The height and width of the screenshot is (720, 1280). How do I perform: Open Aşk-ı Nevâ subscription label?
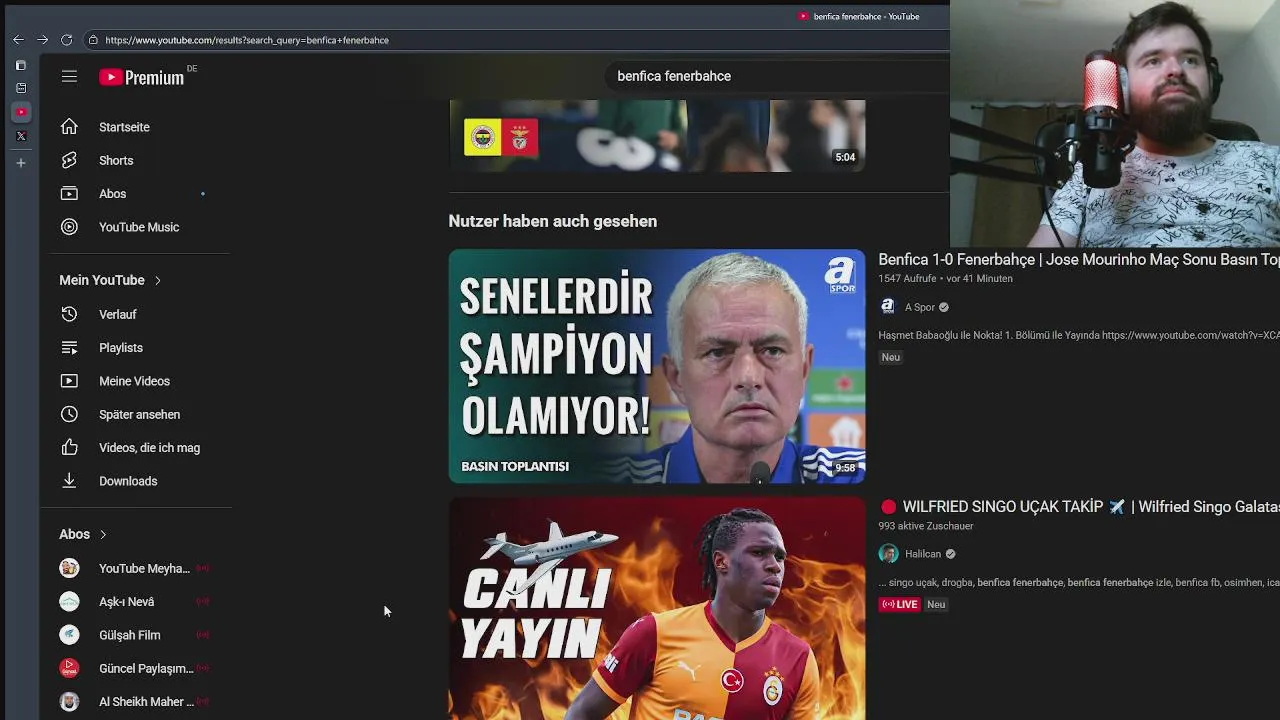tap(127, 602)
